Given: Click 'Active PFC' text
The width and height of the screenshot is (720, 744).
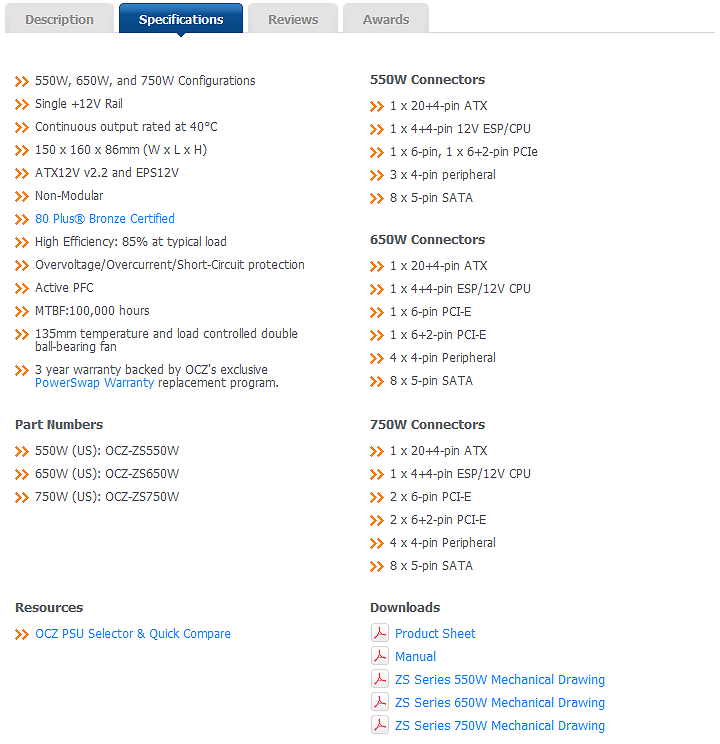Looking at the screenshot, I should 64,288.
